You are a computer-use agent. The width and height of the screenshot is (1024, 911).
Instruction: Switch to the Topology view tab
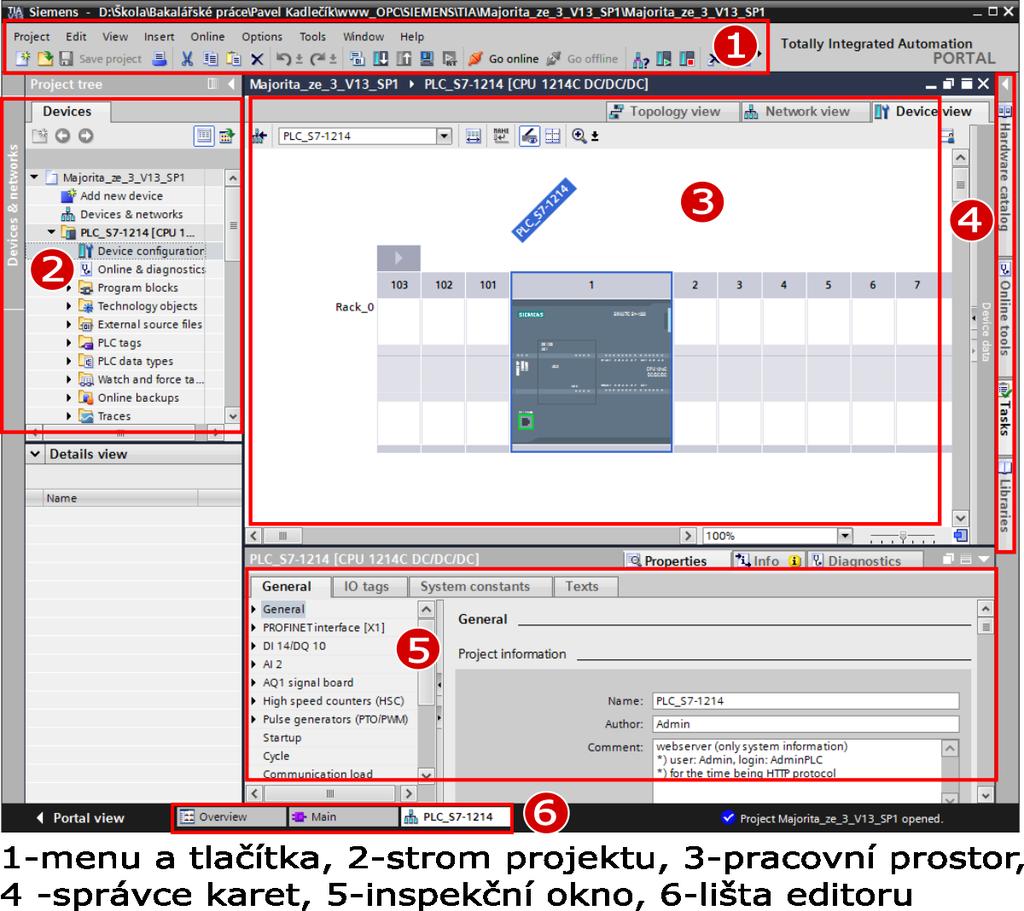click(672, 112)
